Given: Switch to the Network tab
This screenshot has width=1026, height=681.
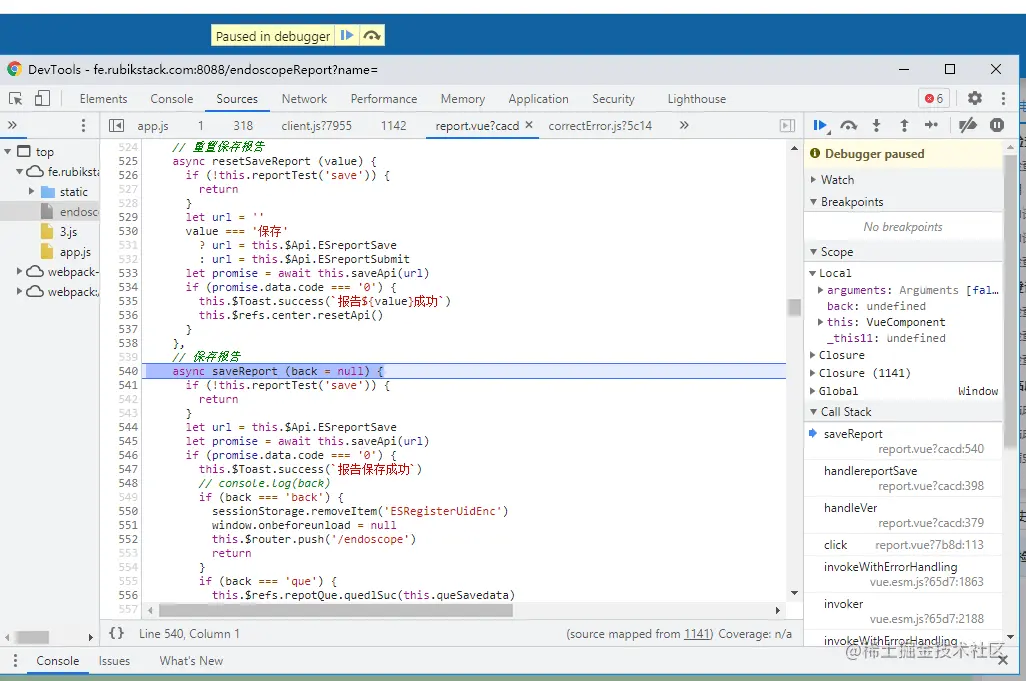Looking at the screenshot, I should [304, 99].
